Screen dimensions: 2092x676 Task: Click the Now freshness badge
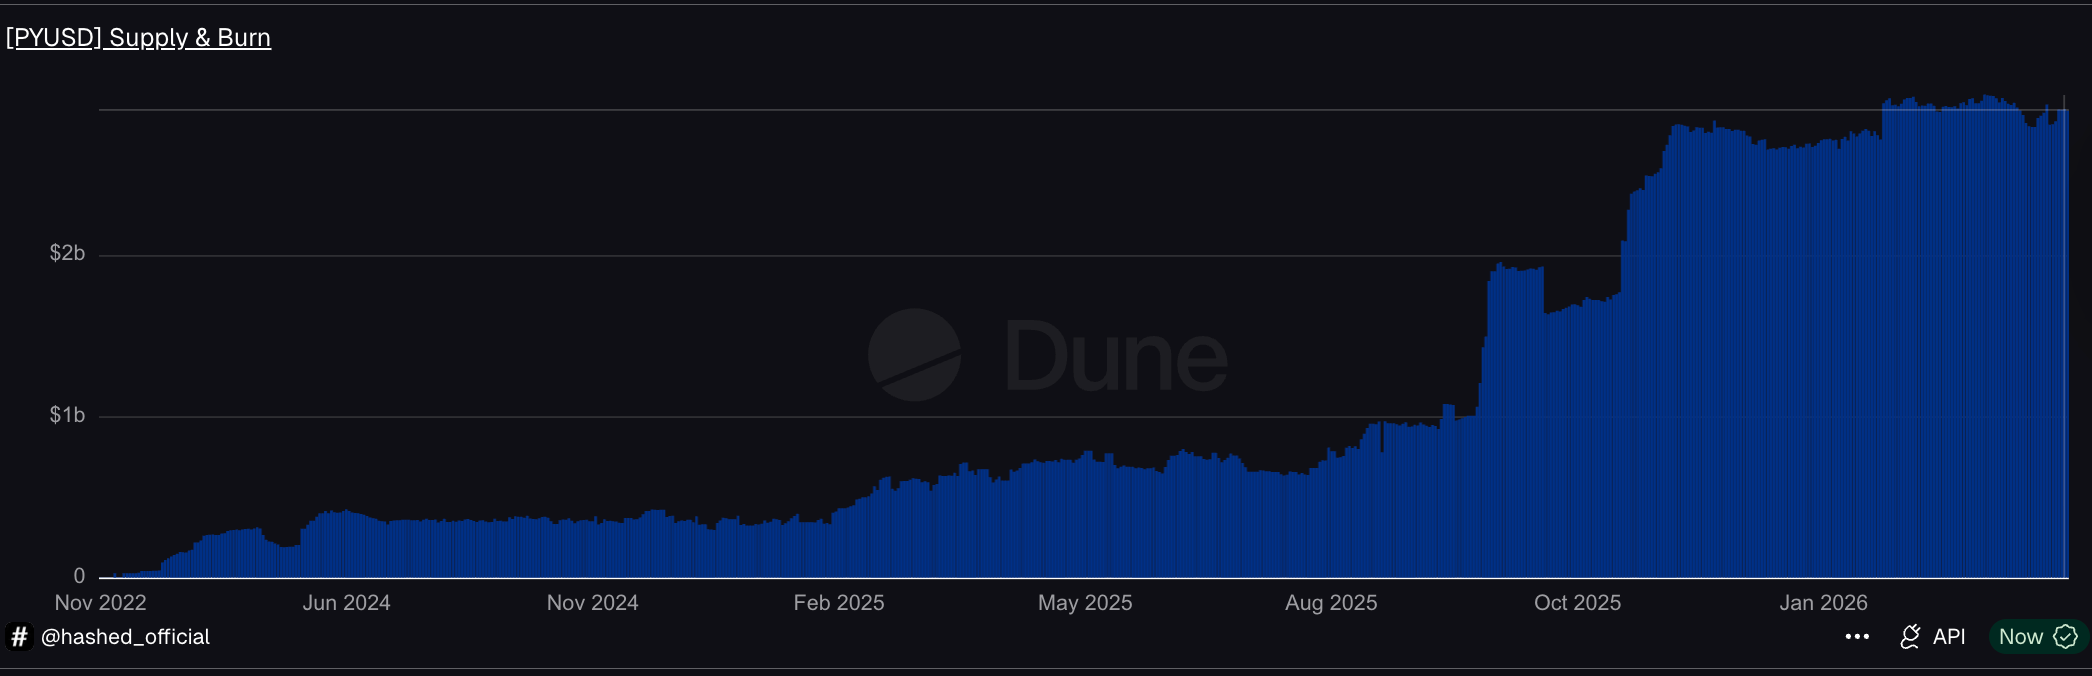coord(2020,637)
